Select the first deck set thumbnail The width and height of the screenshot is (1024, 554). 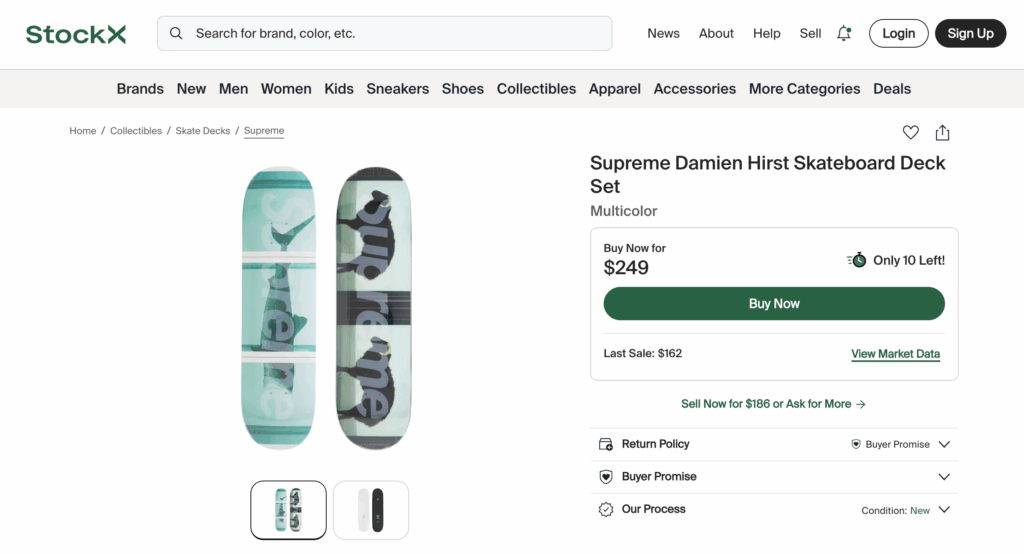tap(288, 510)
